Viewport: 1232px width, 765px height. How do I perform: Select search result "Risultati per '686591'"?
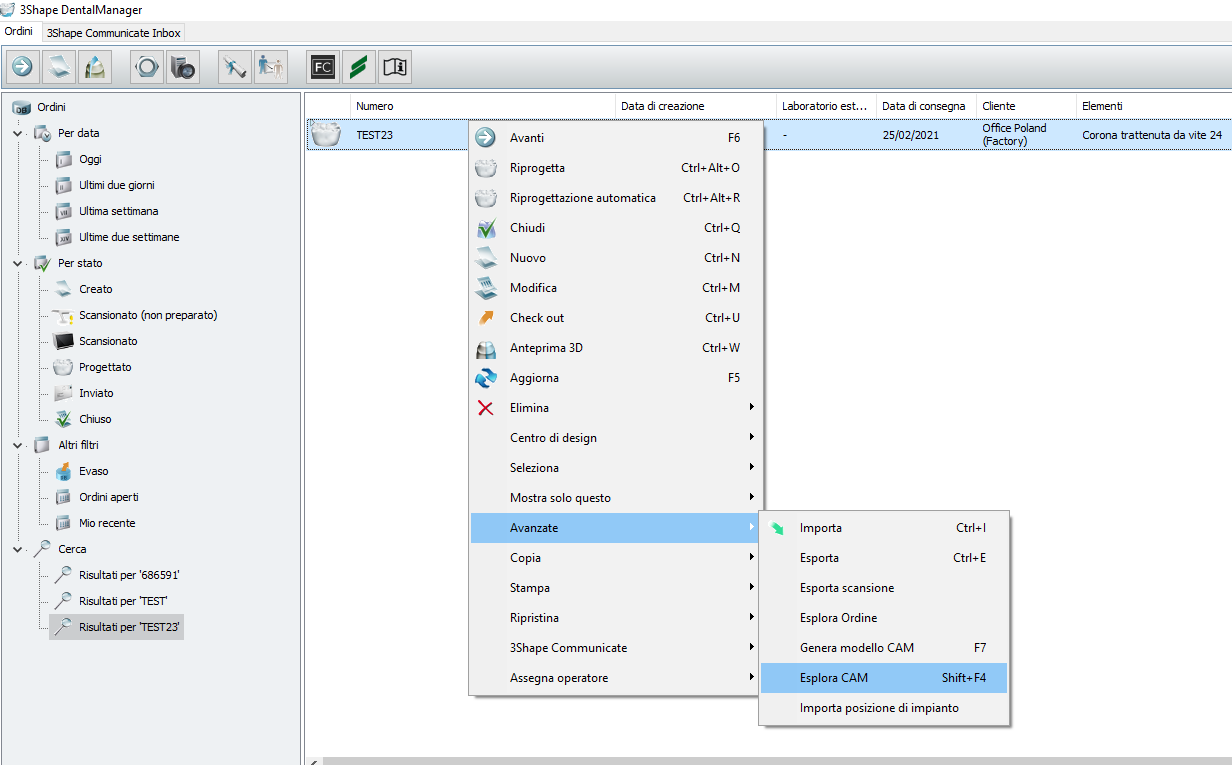(x=129, y=575)
